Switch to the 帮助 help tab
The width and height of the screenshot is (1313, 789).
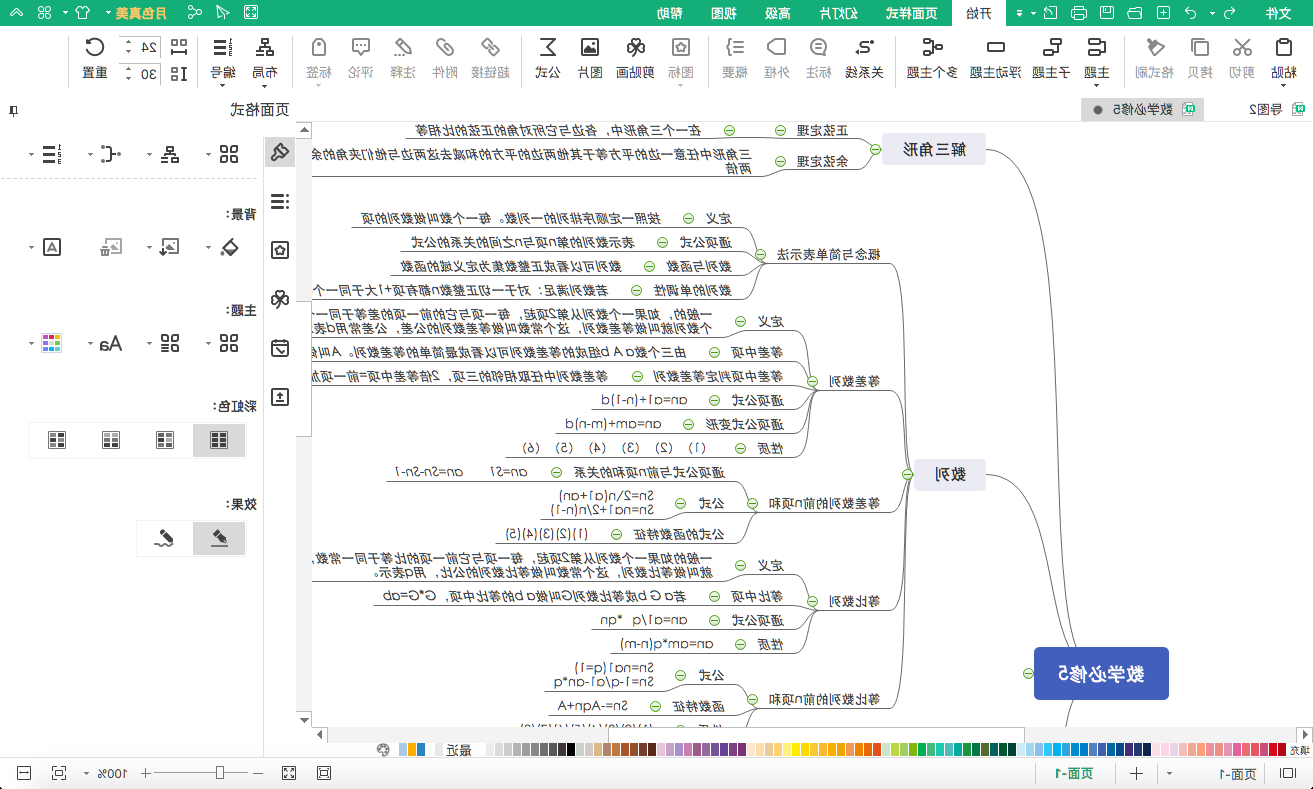click(x=670, y=13)
